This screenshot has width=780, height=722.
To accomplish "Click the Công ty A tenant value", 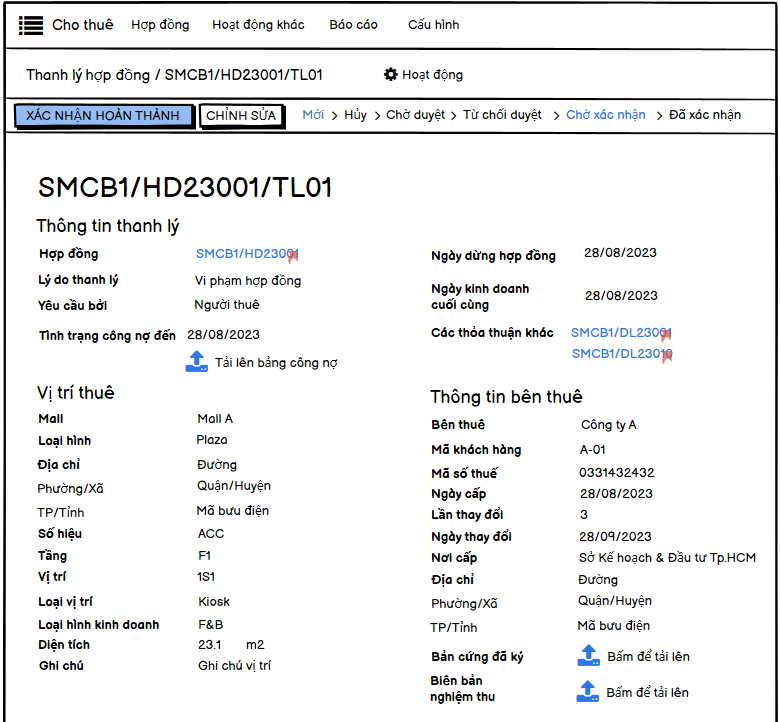I will click(x=608, y=424).
